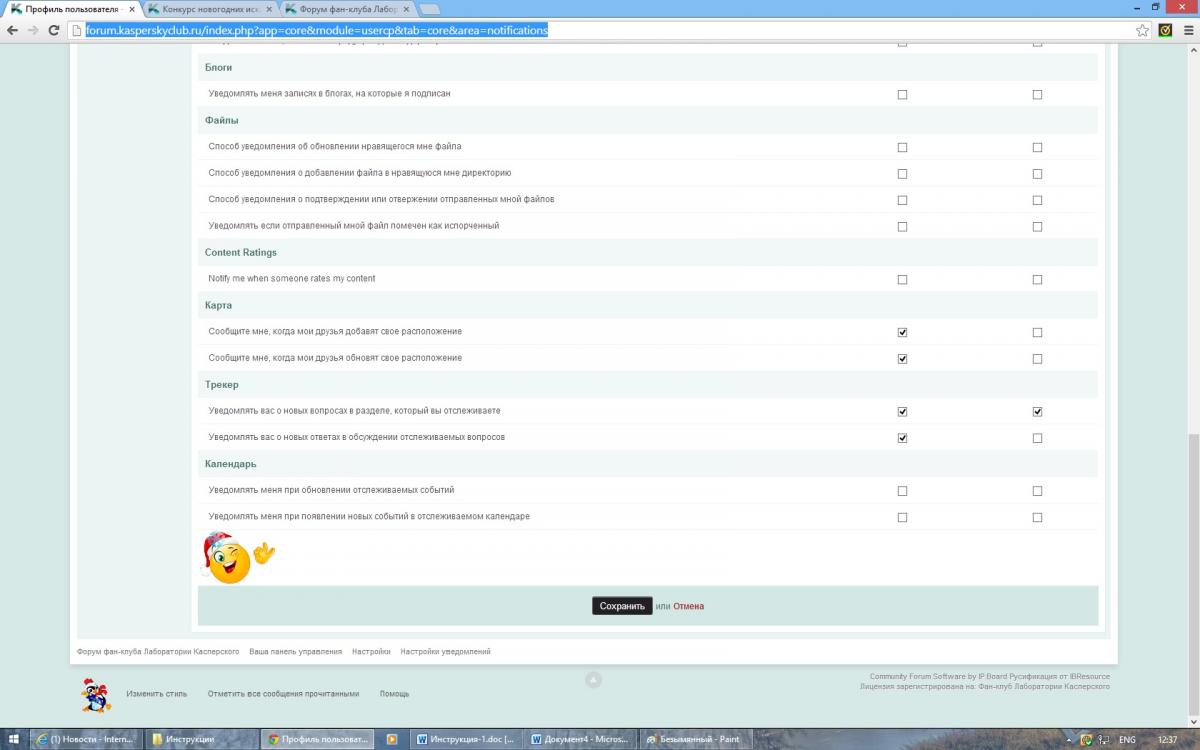Toggle left-column checkbox for liked file update
Screen dimensions: 1200x750
(902, 148)
